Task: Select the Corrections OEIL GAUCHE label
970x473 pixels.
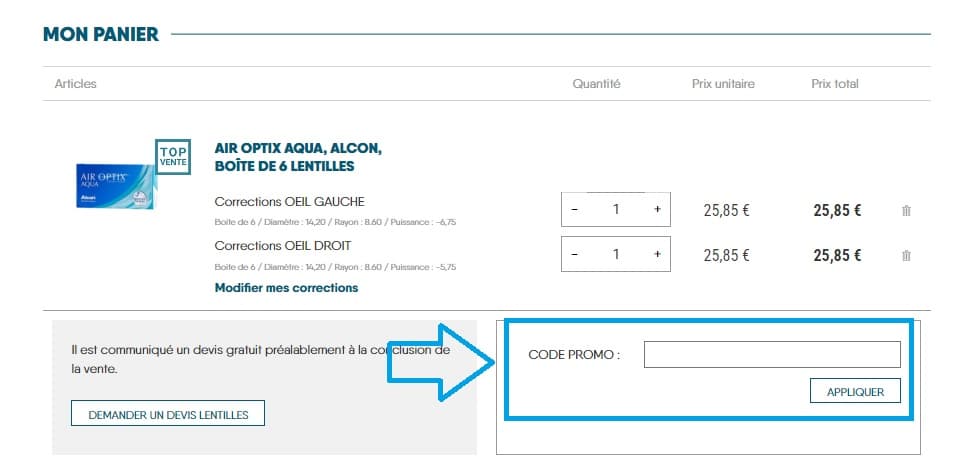Action: pyautogui.click(x=289, y=201)
